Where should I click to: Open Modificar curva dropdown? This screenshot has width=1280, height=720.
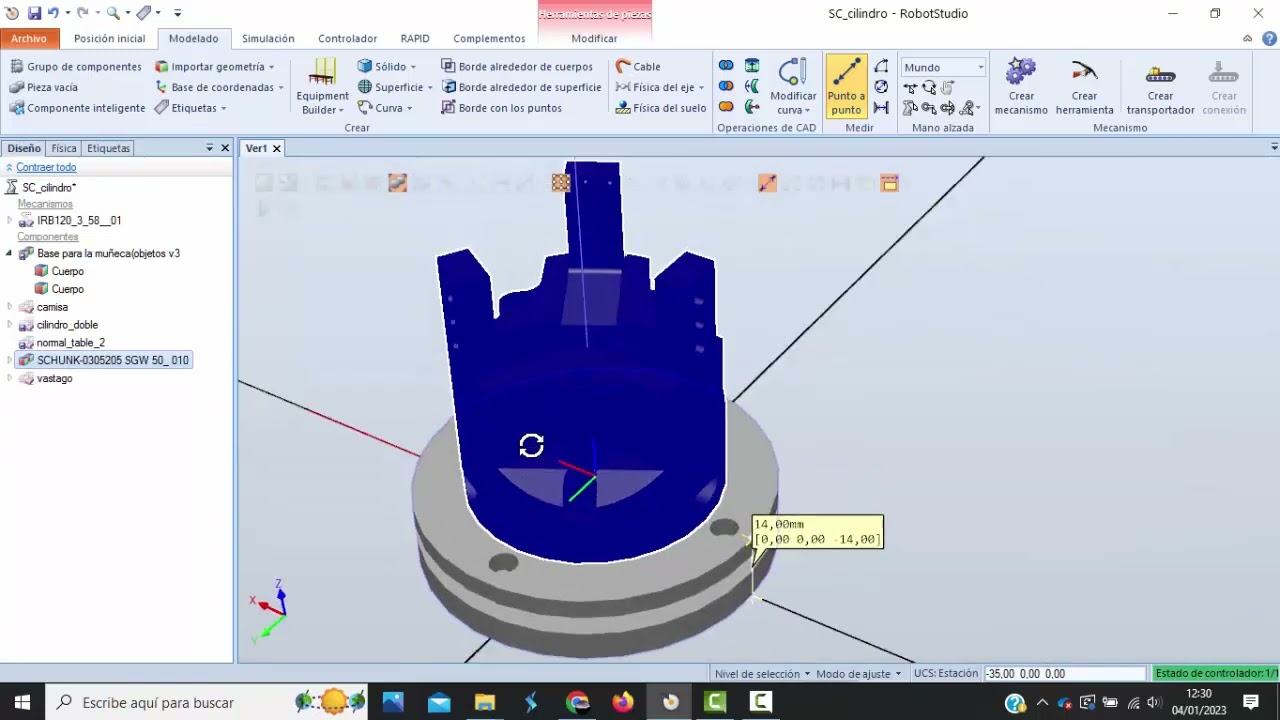793,87
